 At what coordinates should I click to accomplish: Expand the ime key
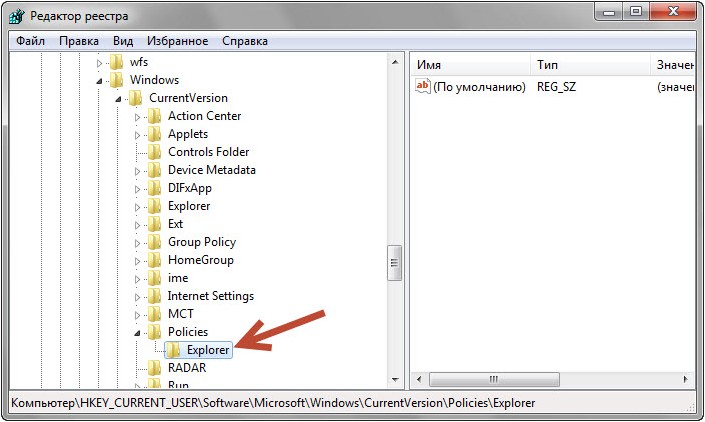(137, 279)
